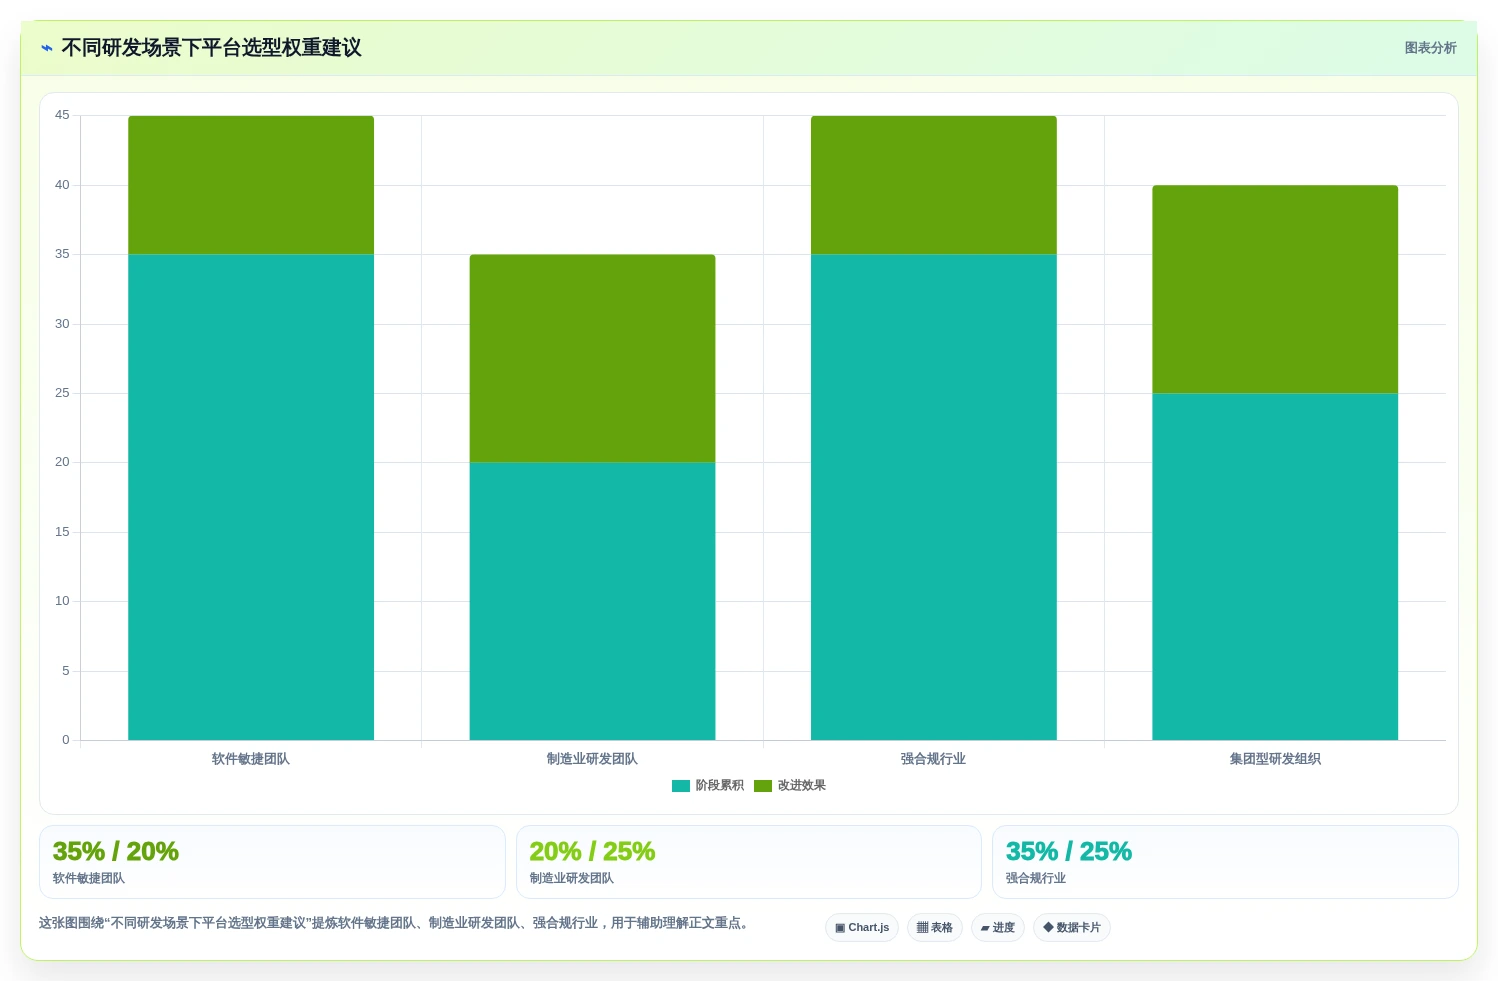
Task: Click the 软件敏捷团队 x-axis label
Action: tap(251, 759)
